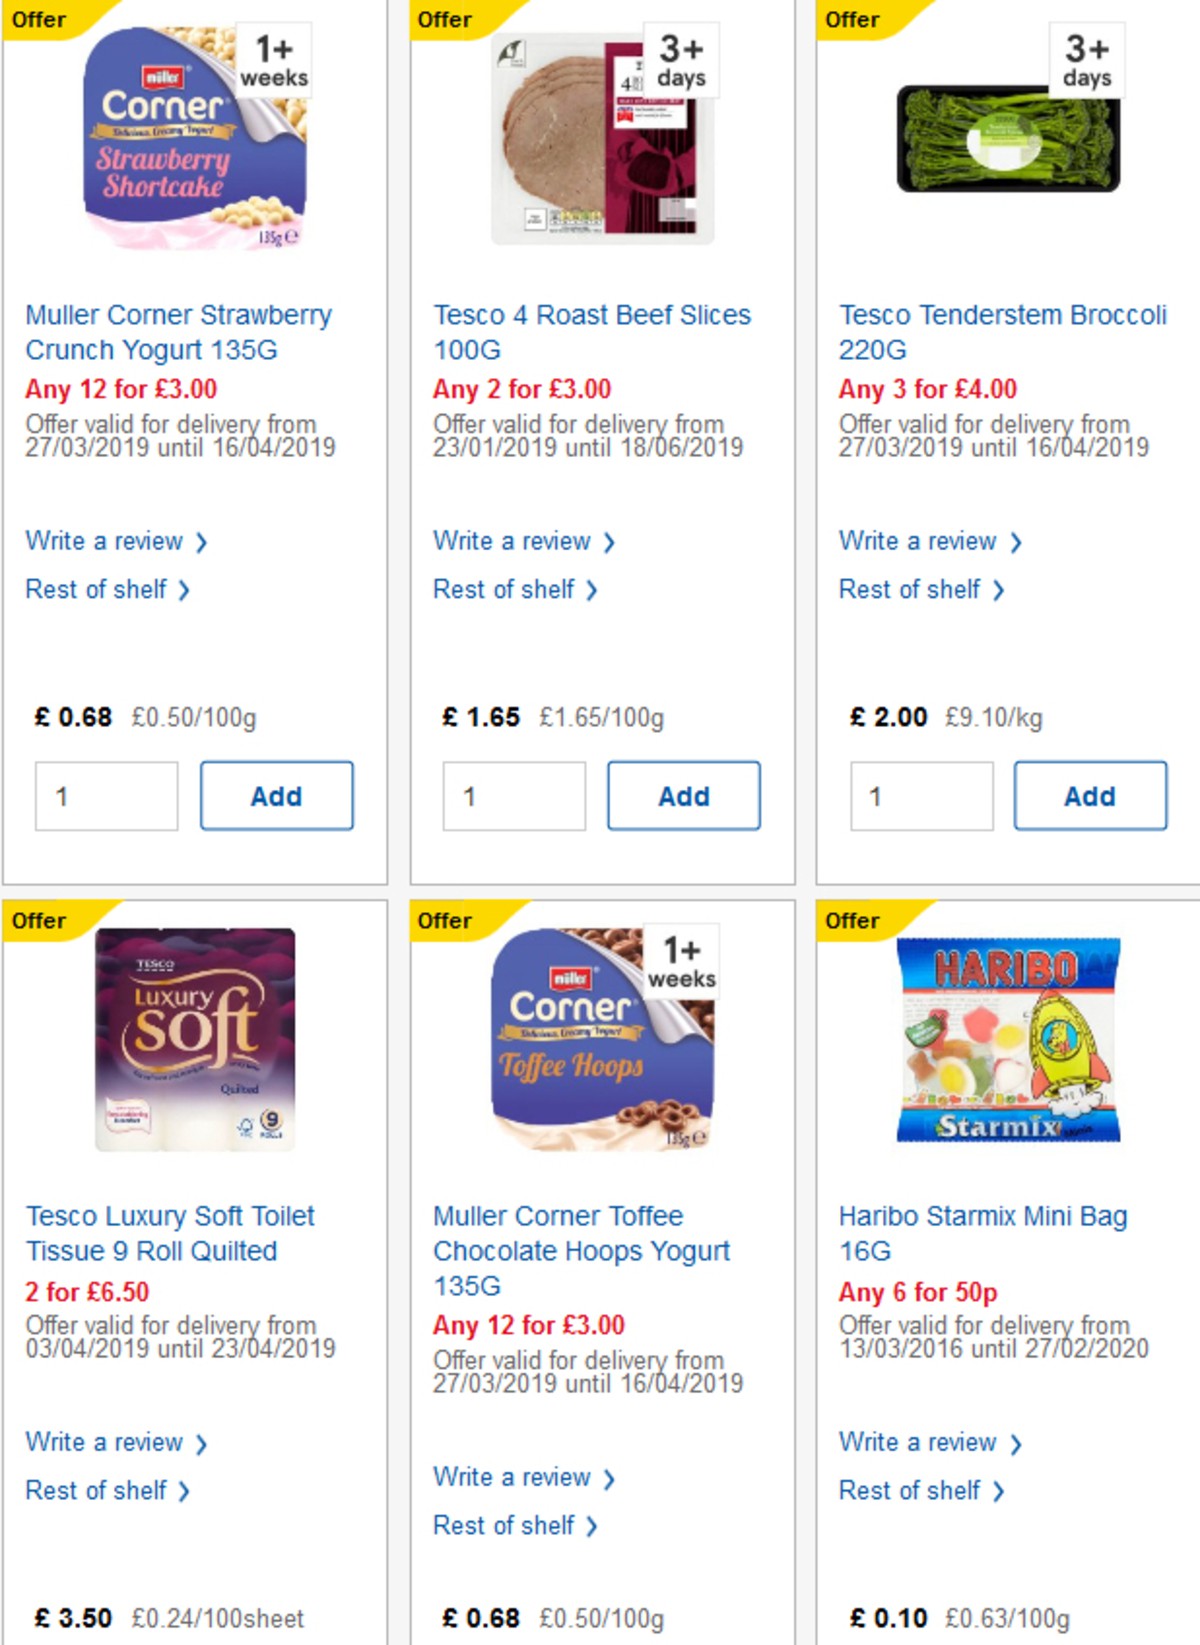Viewport: 1200px width, 1645px height.
Task: Expand rest of shelf under Luxury Soft Tissue
Action: tap(102, 1490)
